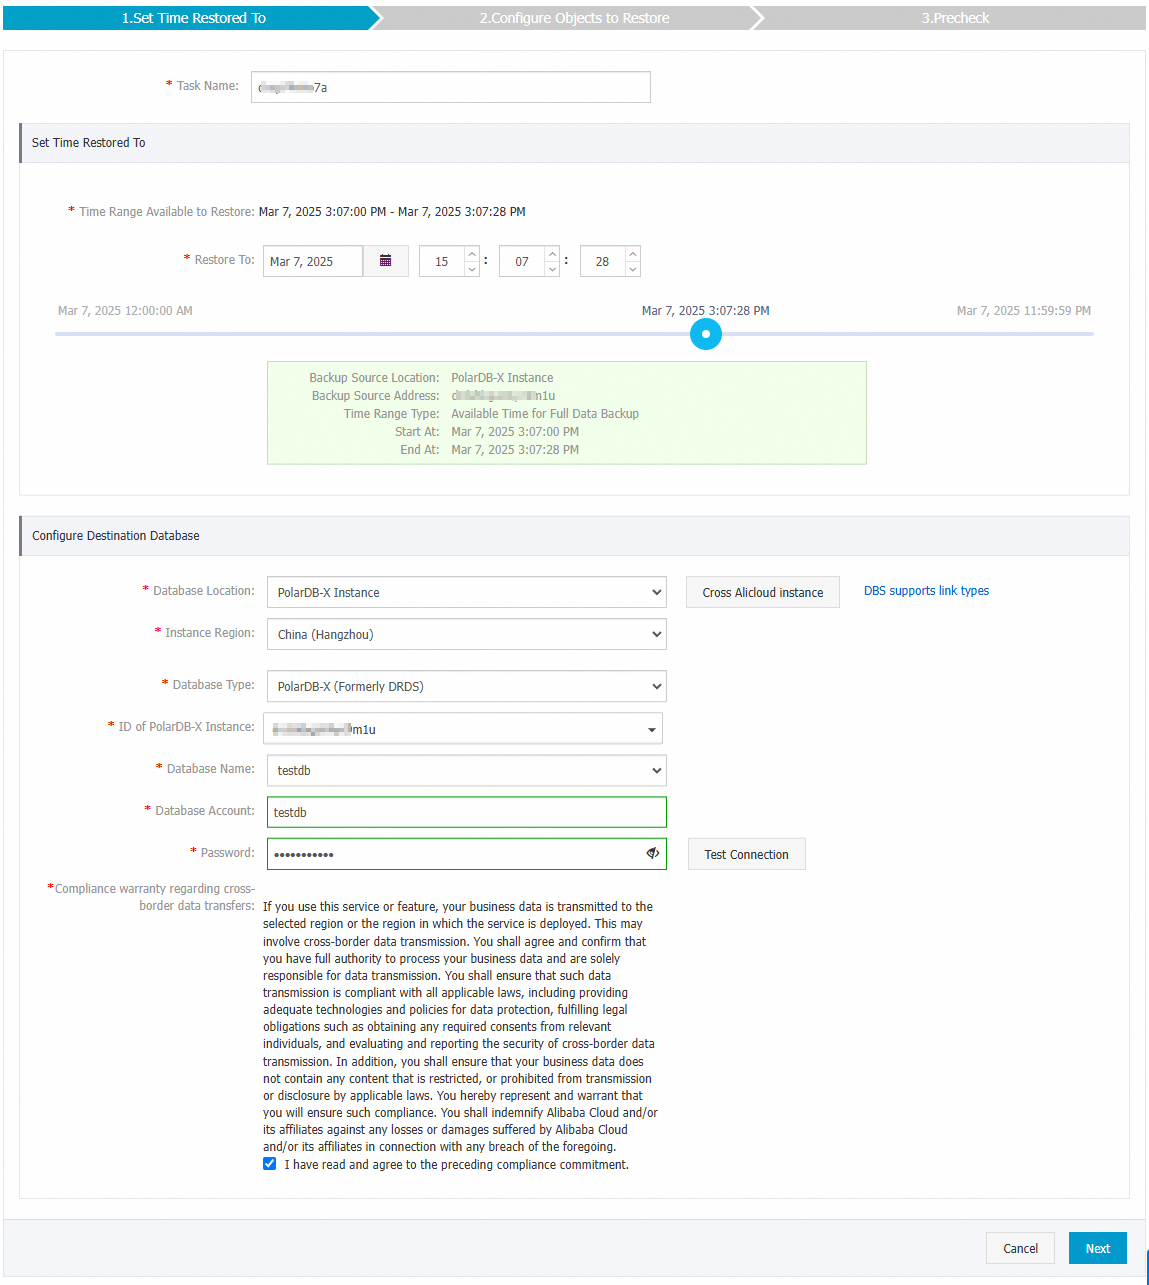
Task: Click the Cancel button
Action: point(1021,1248)
